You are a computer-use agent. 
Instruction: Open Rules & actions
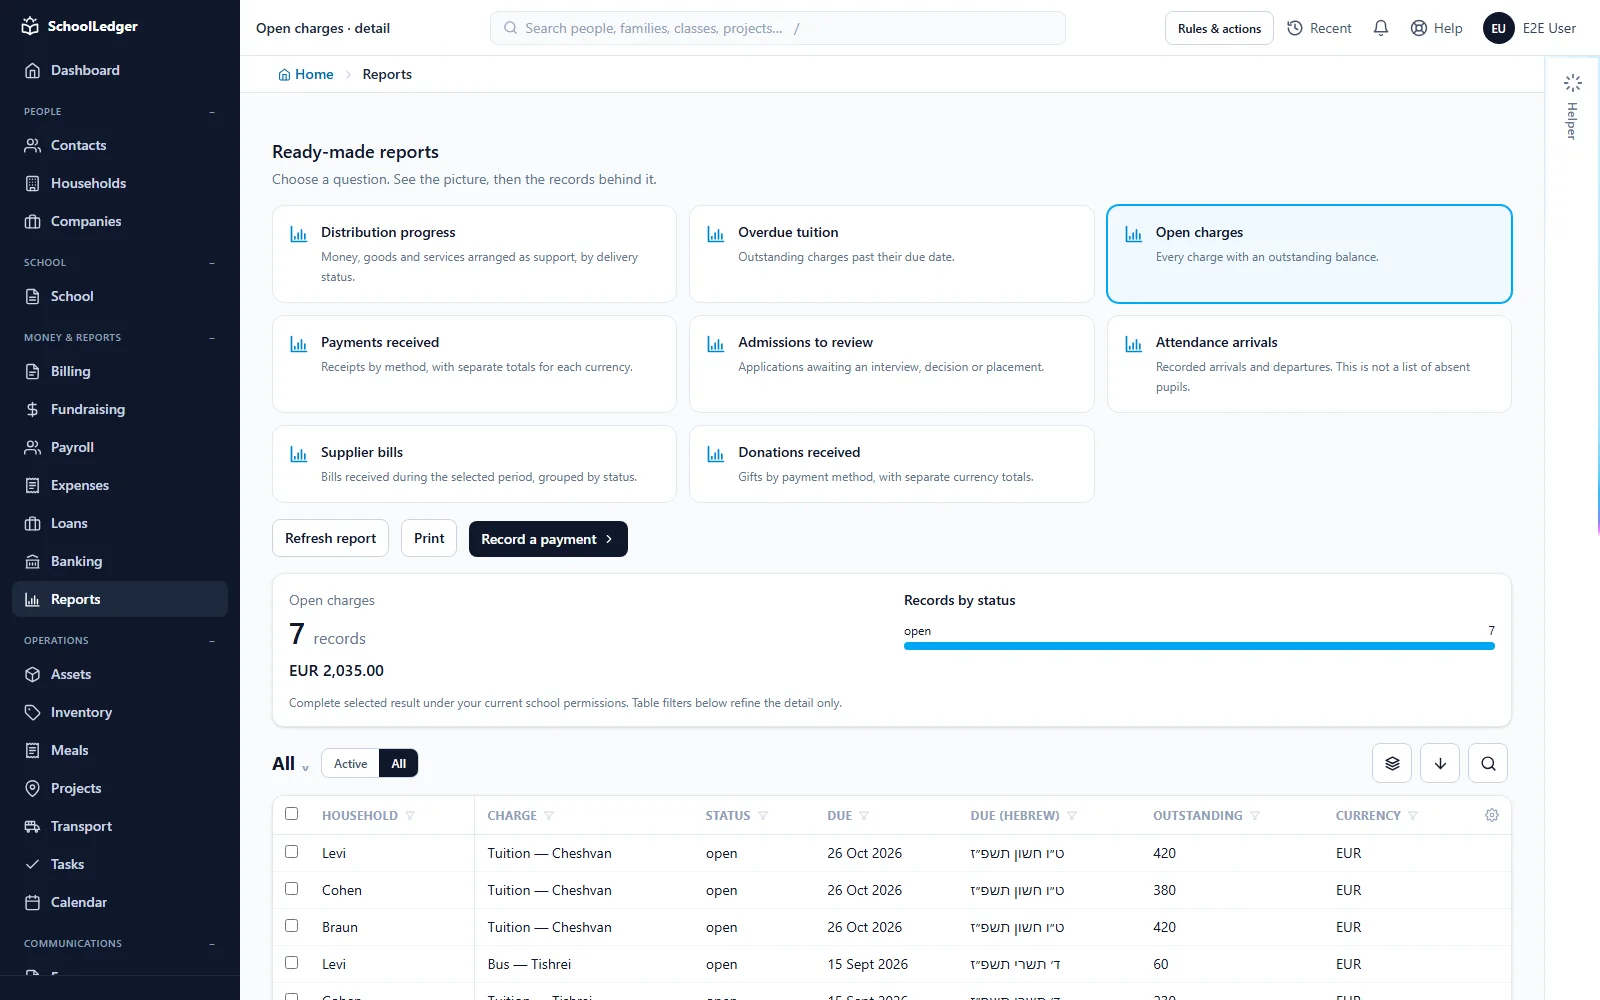[x=1219, y=28]
